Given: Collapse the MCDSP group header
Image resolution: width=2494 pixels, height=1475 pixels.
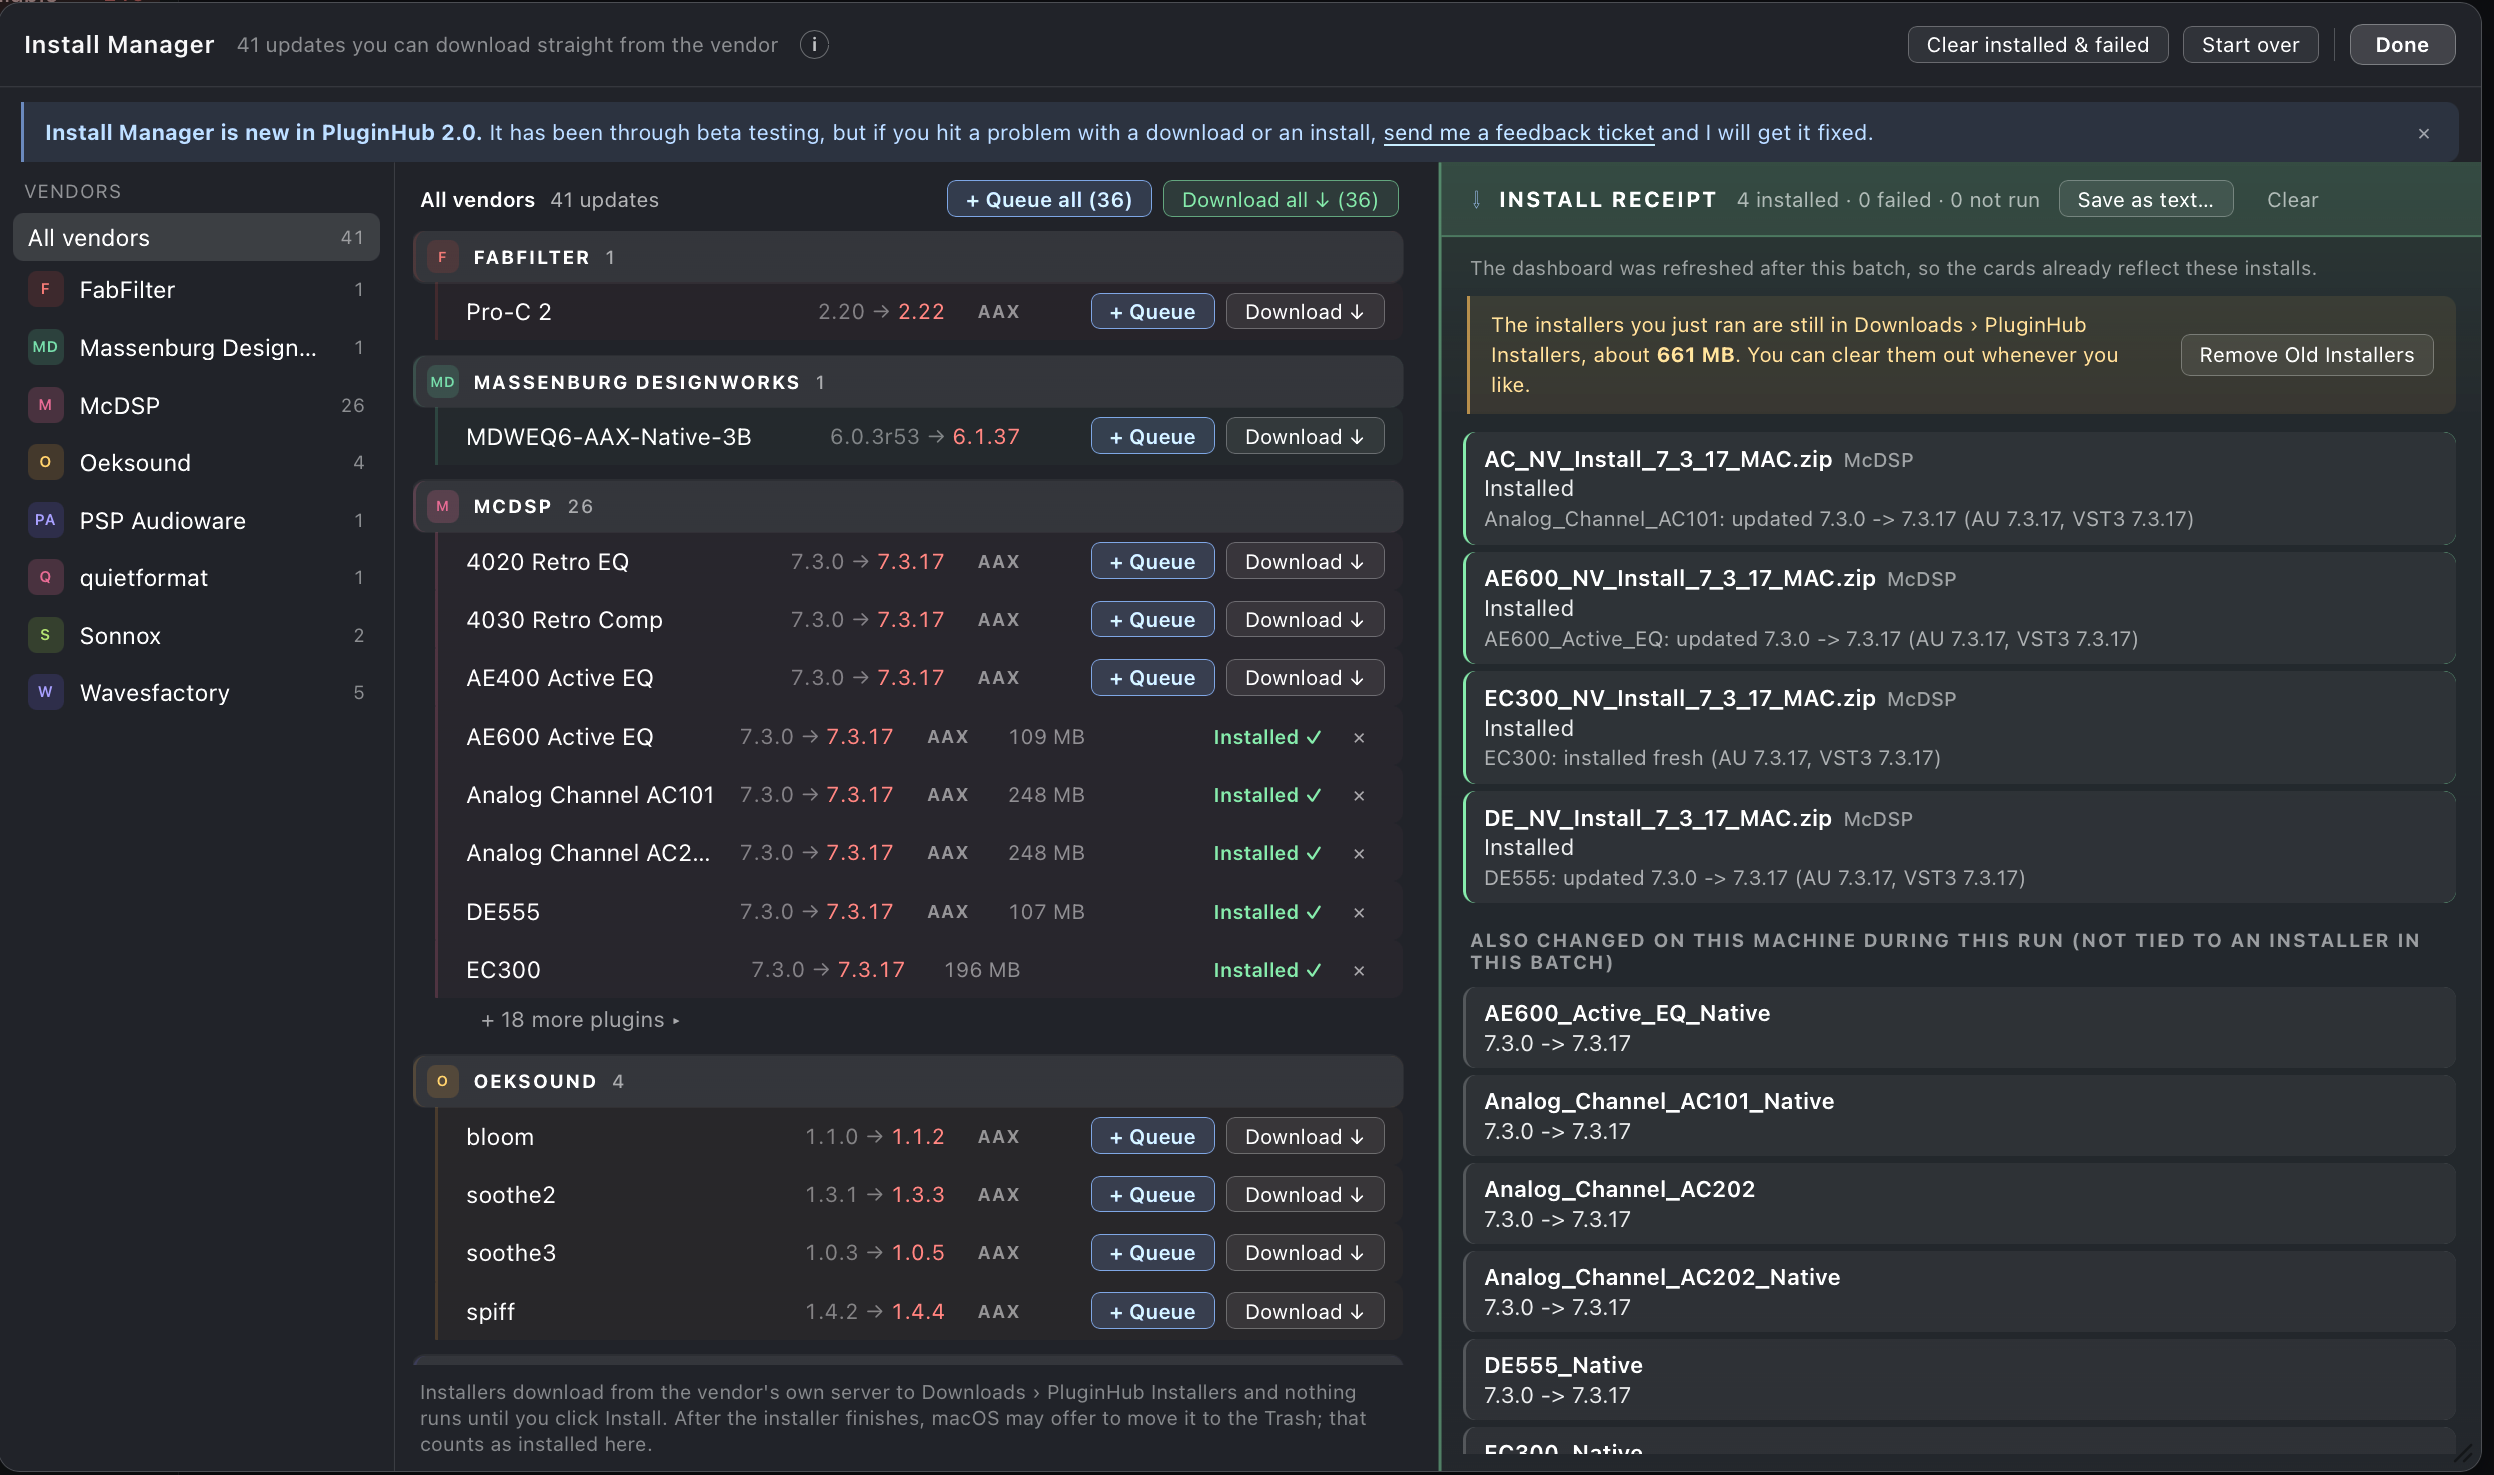Looking at the screenshot, I should [x=908, y=506].
